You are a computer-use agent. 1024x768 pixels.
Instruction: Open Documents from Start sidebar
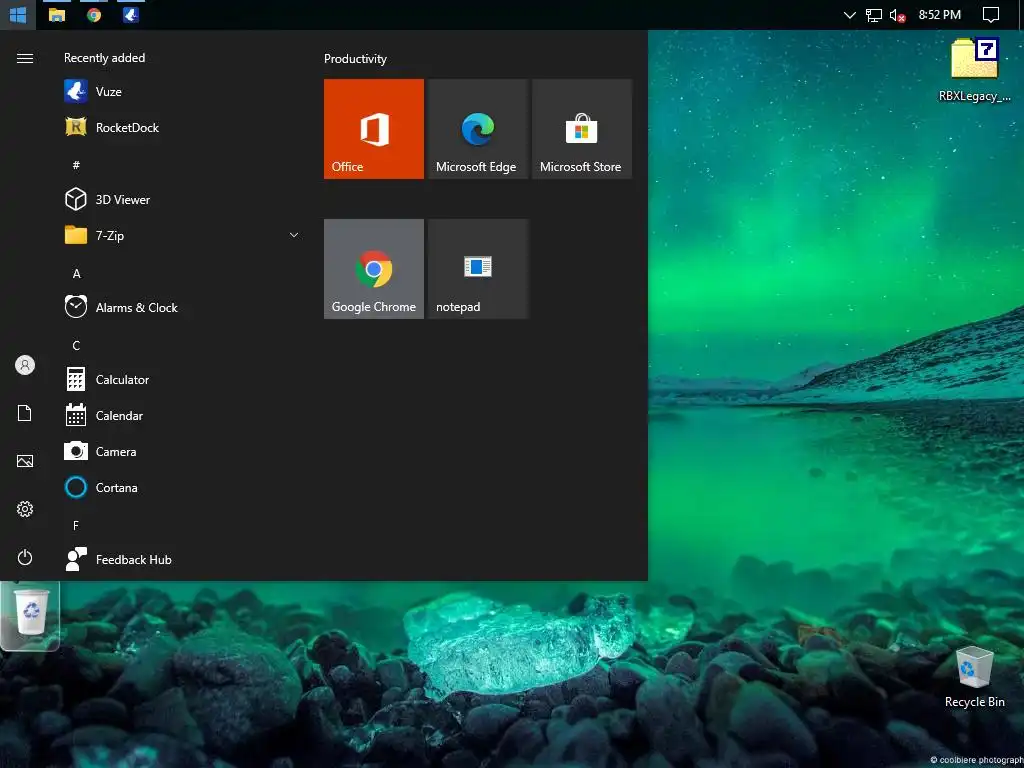25,413
